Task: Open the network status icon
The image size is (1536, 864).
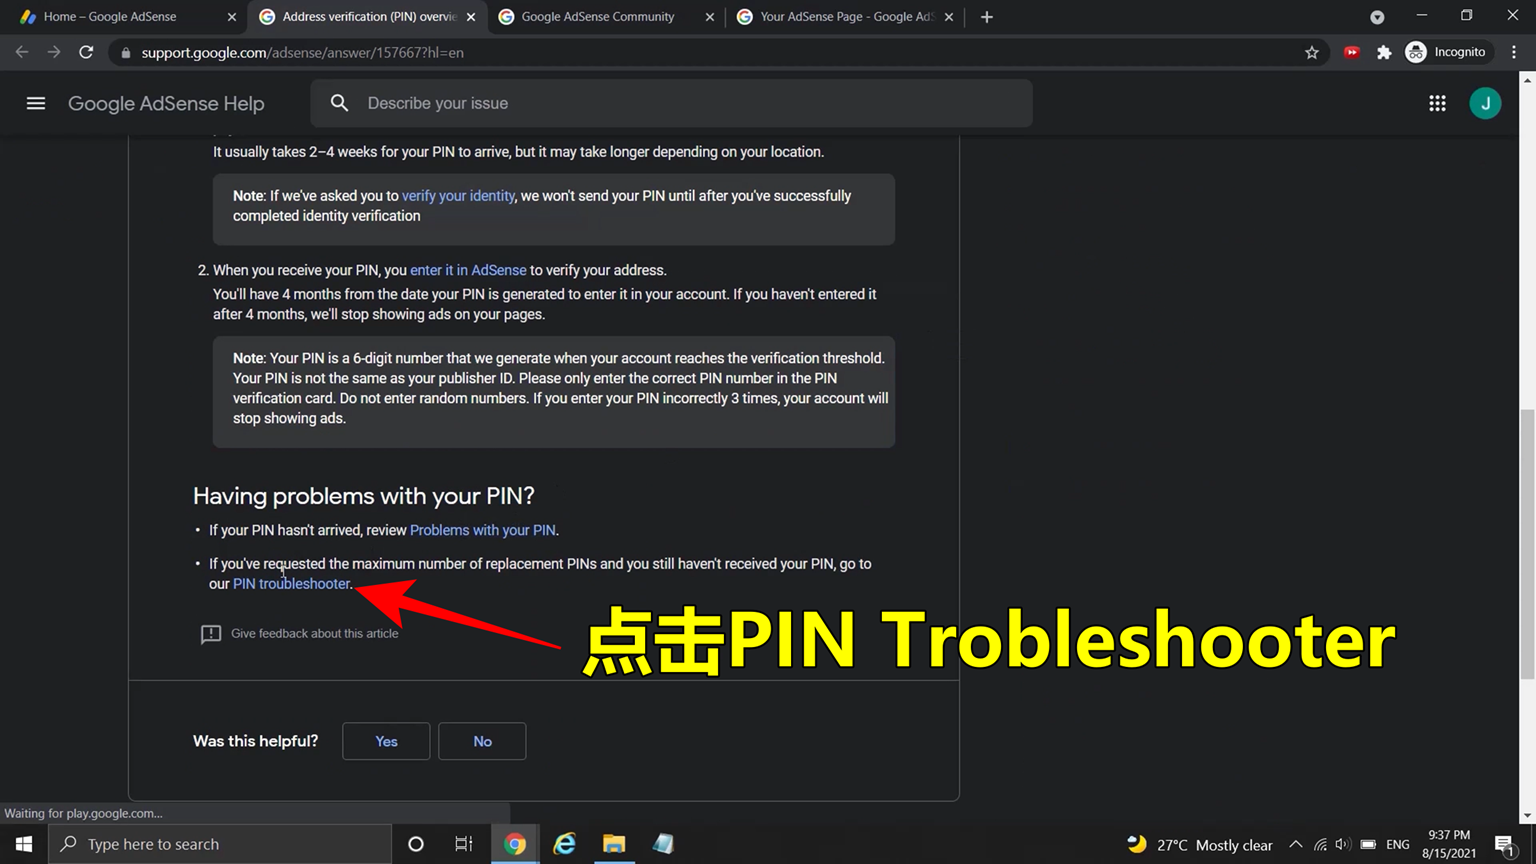Action: coord(1320,845)
